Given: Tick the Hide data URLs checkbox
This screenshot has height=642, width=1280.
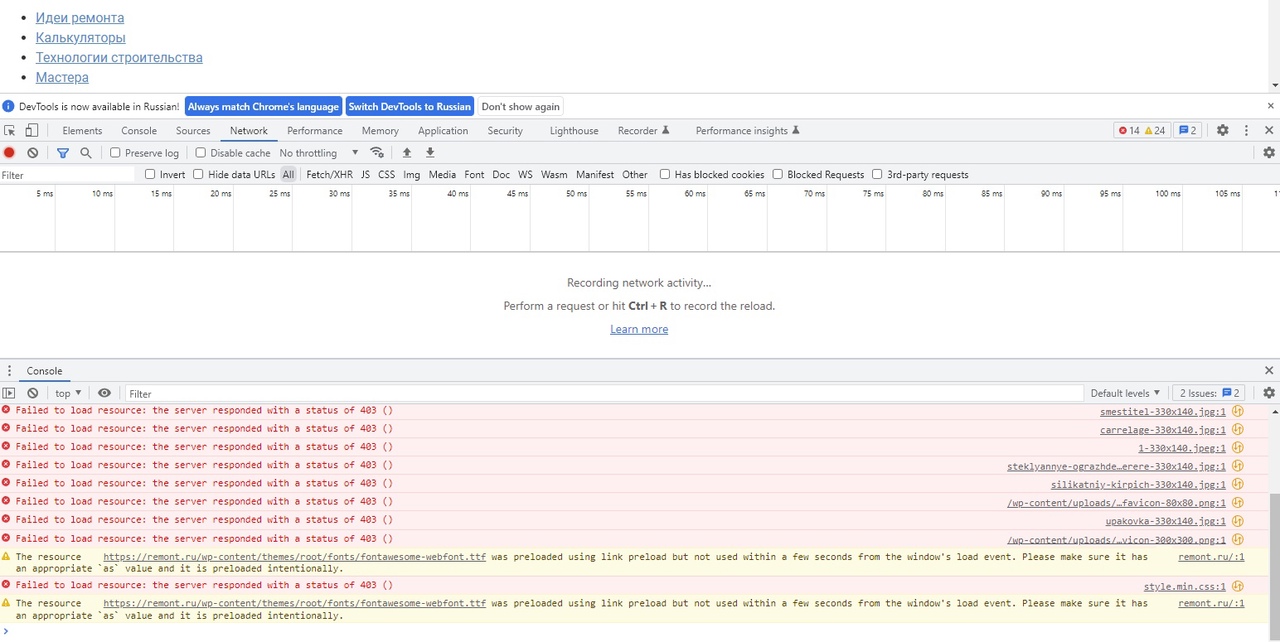Looking at the screenshot, I should click(199, 175).
